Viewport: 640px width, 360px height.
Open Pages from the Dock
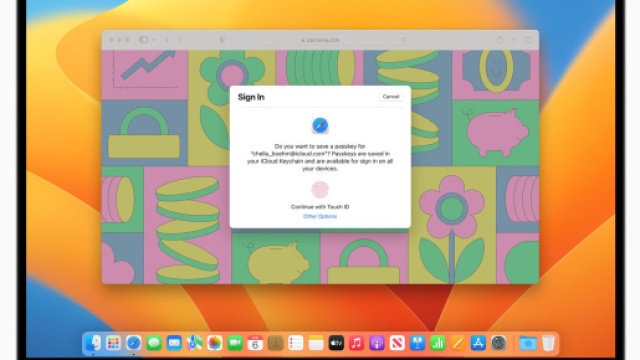click(x=458, y=343)
